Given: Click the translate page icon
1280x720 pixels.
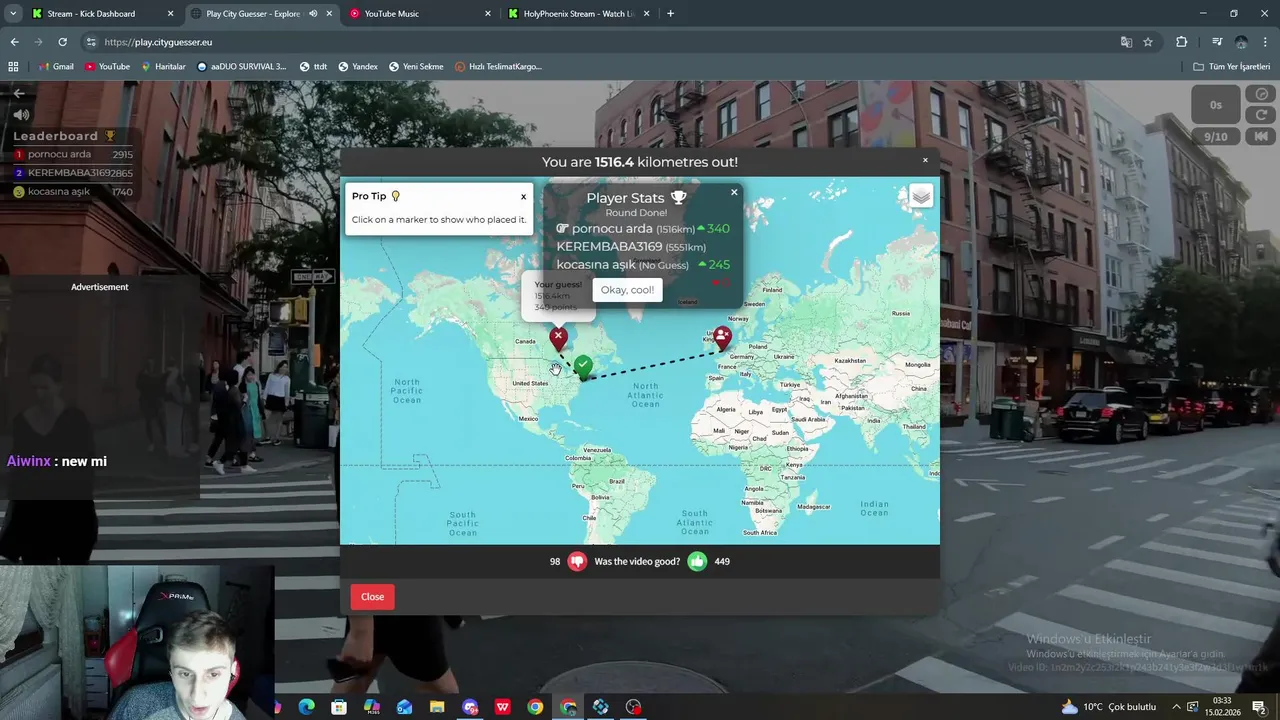Looking at the screenshot, I should pyautogui.click(x=1126, y=42).
